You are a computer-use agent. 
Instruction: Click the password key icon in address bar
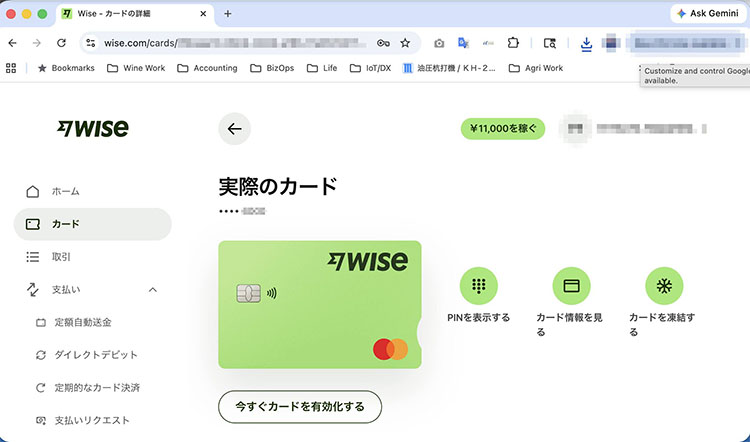click(x=383, y=43)
